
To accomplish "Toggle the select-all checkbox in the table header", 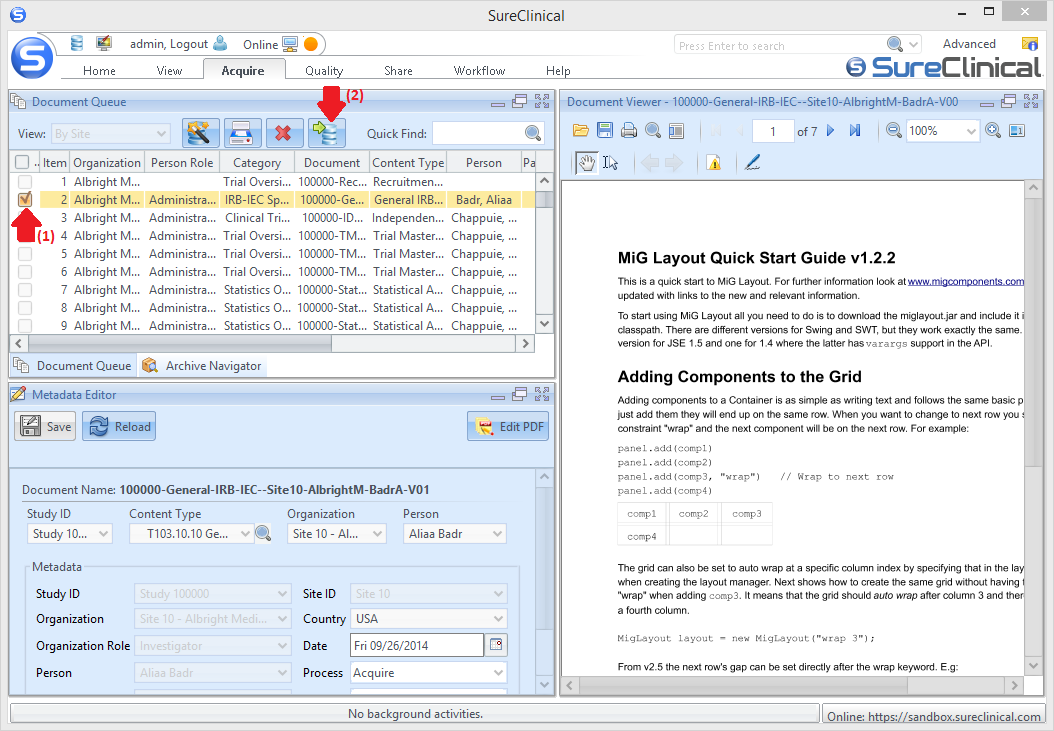I will tap(22, 162).
